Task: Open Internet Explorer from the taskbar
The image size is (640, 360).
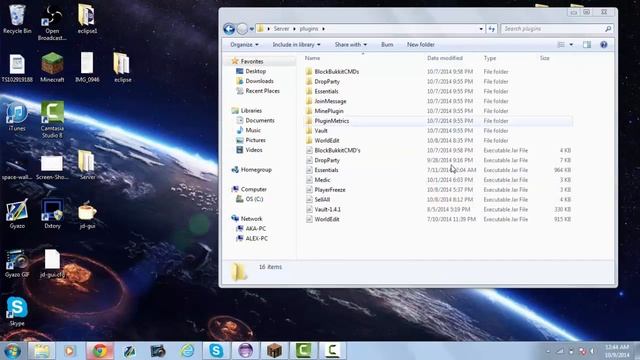Action: click(x=187, y=351)
